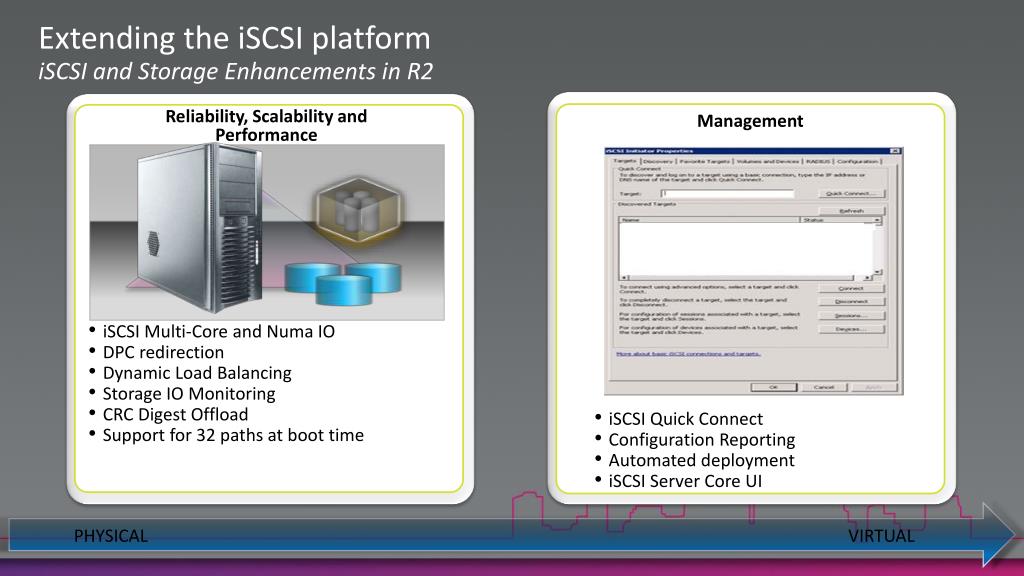Viewport: 1024px width, 576px height.
Task: Click 'iSCSI Multi-Core and Numa IO' bullet
Action: [219, 332]
